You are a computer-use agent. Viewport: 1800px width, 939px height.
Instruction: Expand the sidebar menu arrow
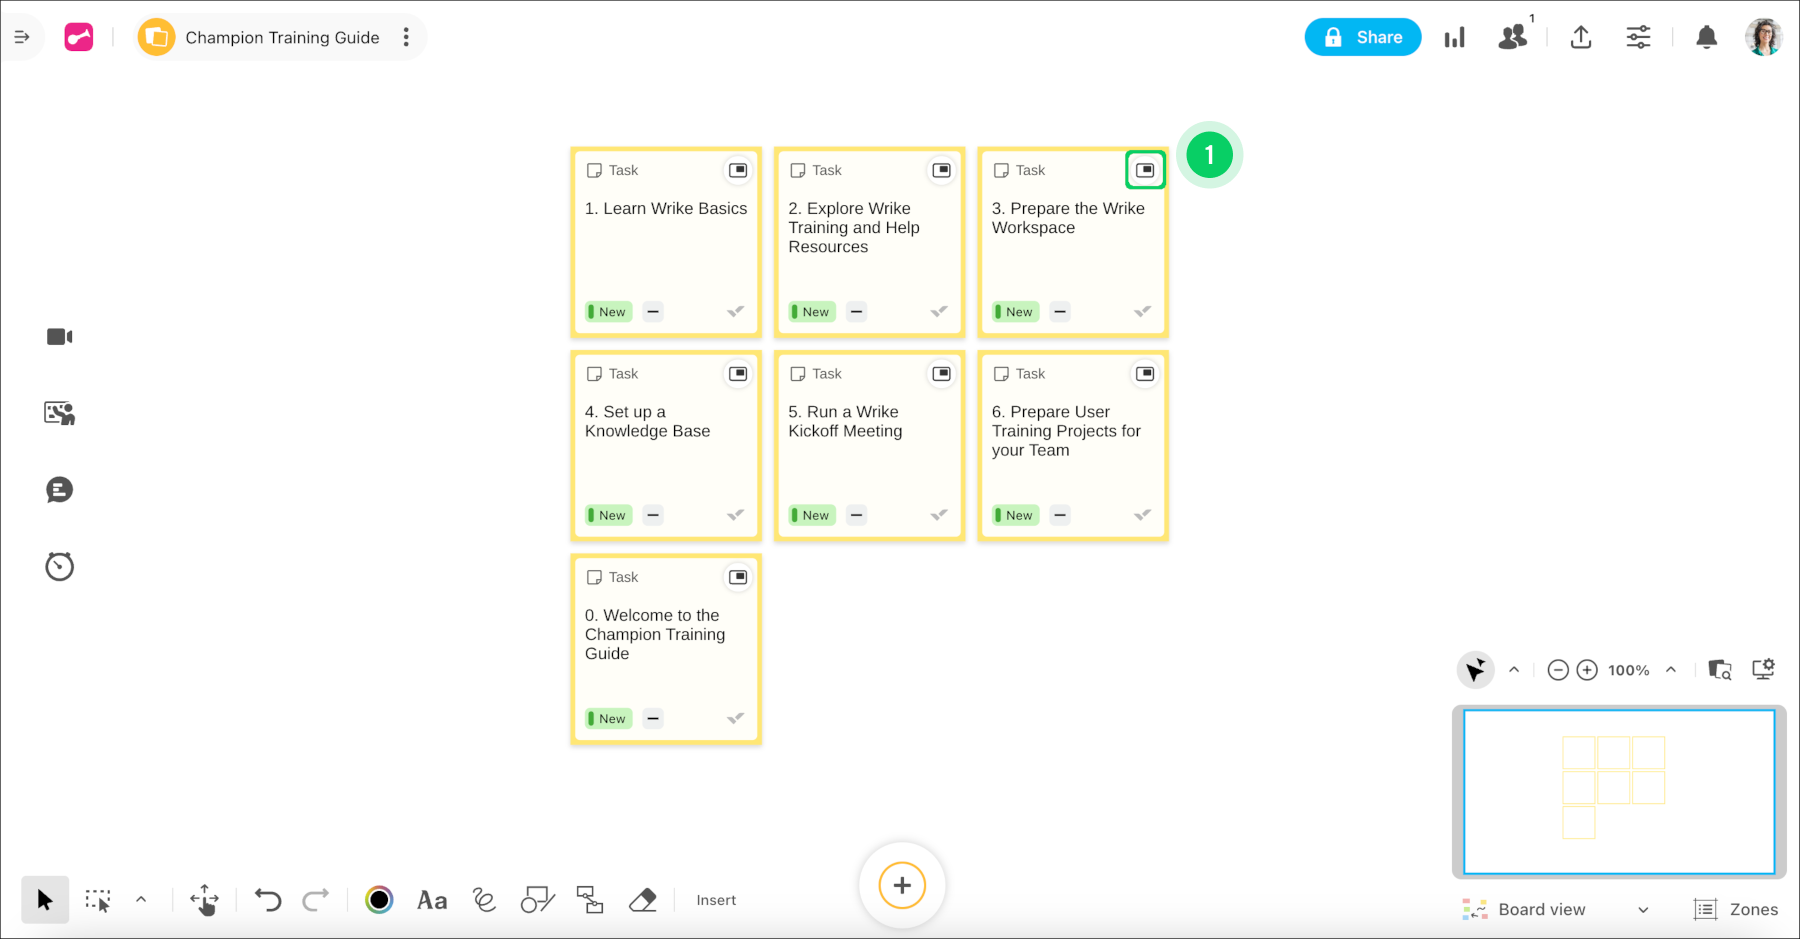point(21,37)
